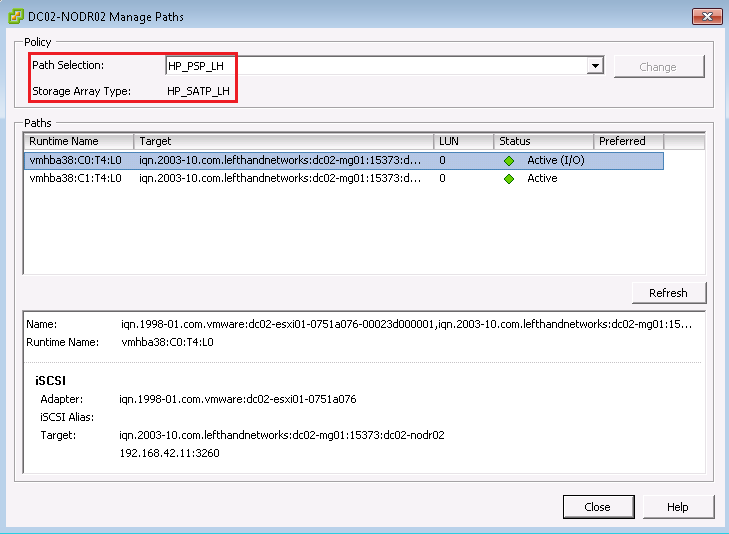Open Help for Manage Paths
This screenshot has width=729, height=534.
pyautogui.click(x=678, y=507)
